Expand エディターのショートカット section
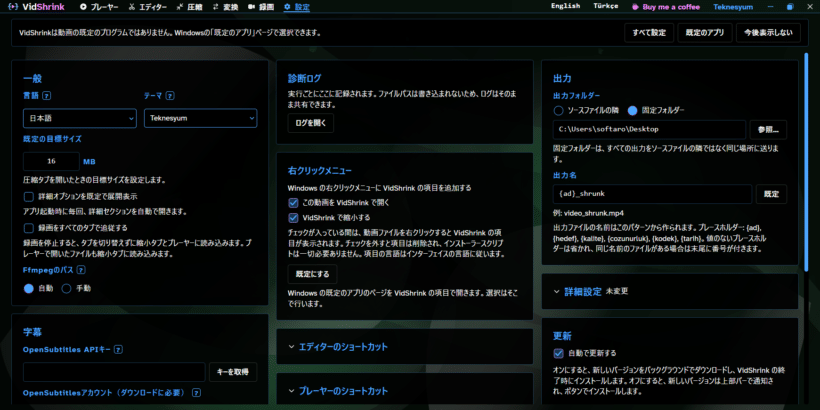The image size is (820, 410). [x=404, y=347]
